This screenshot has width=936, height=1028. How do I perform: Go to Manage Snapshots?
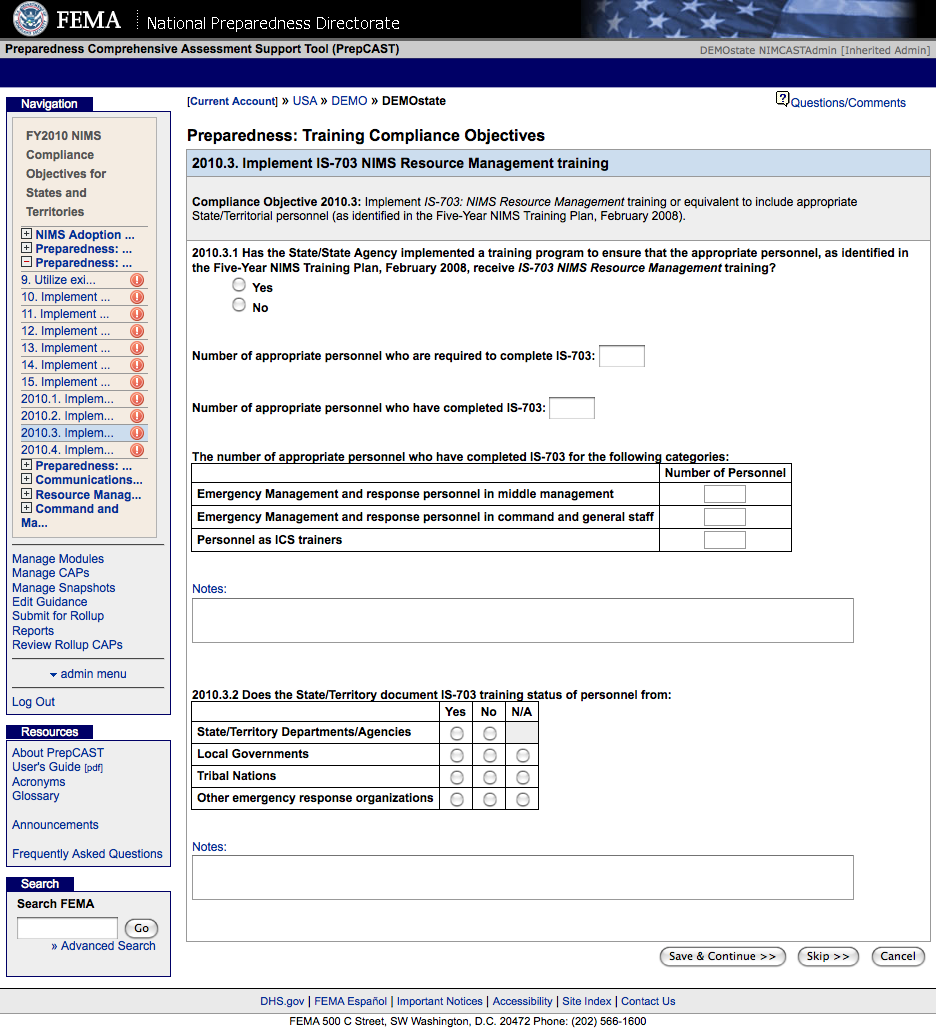(63, 588)
